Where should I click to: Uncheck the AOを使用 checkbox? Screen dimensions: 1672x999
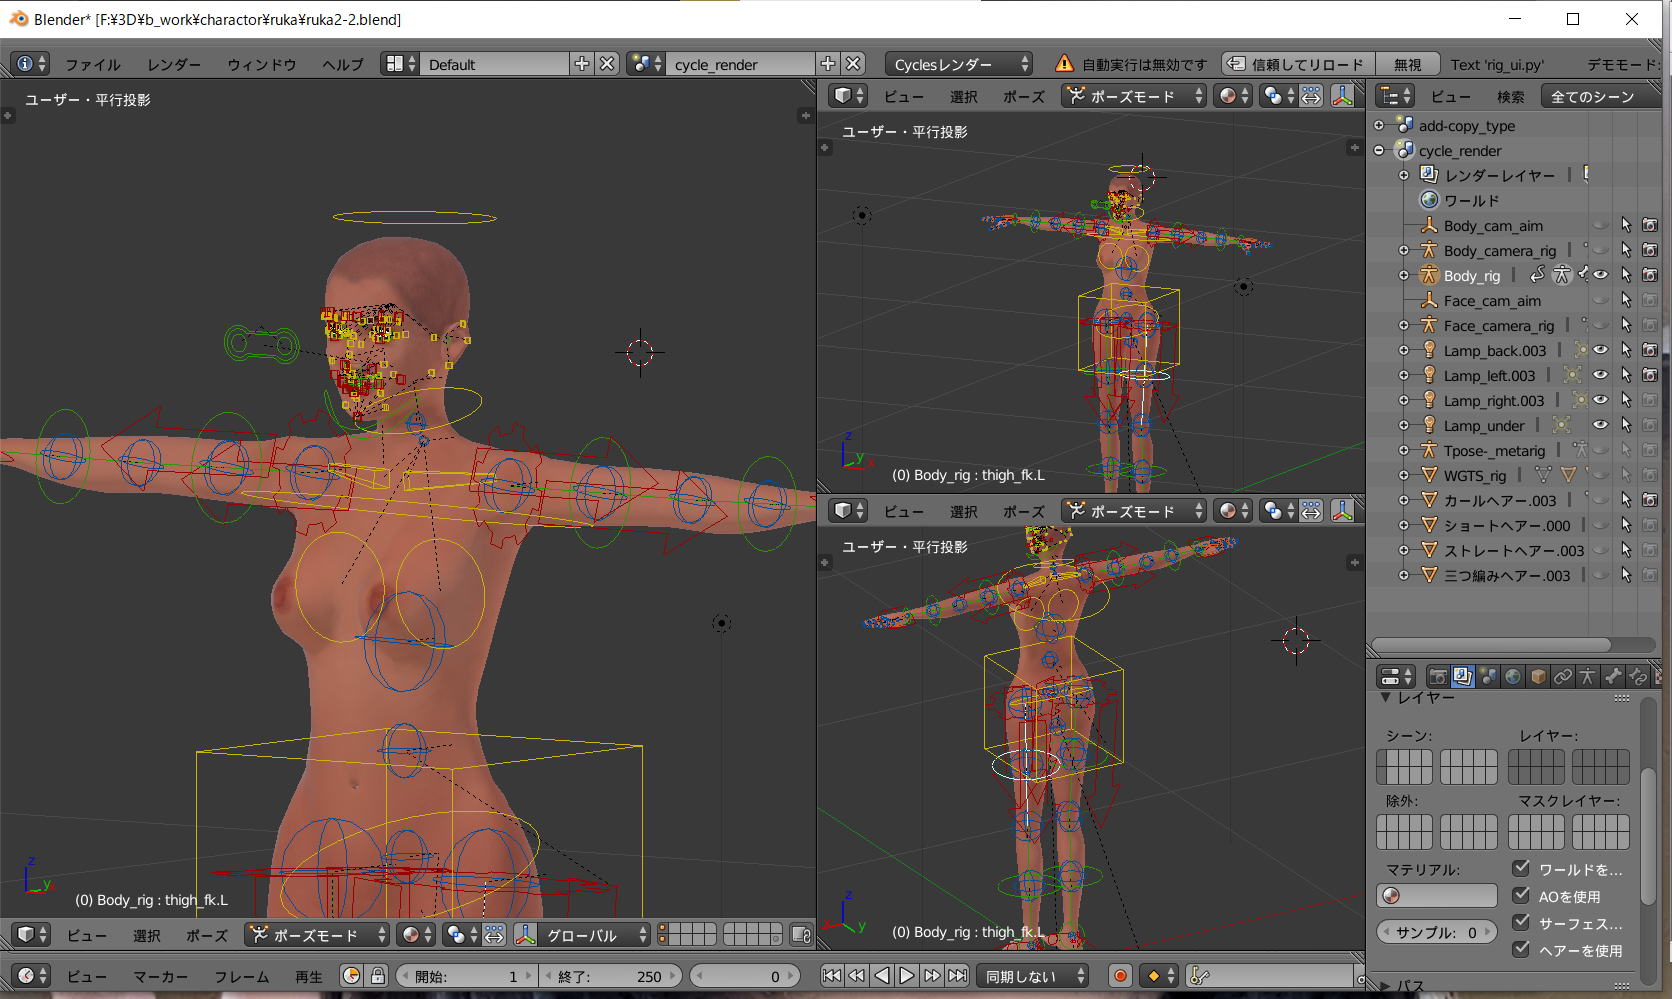pos(1521,896)
